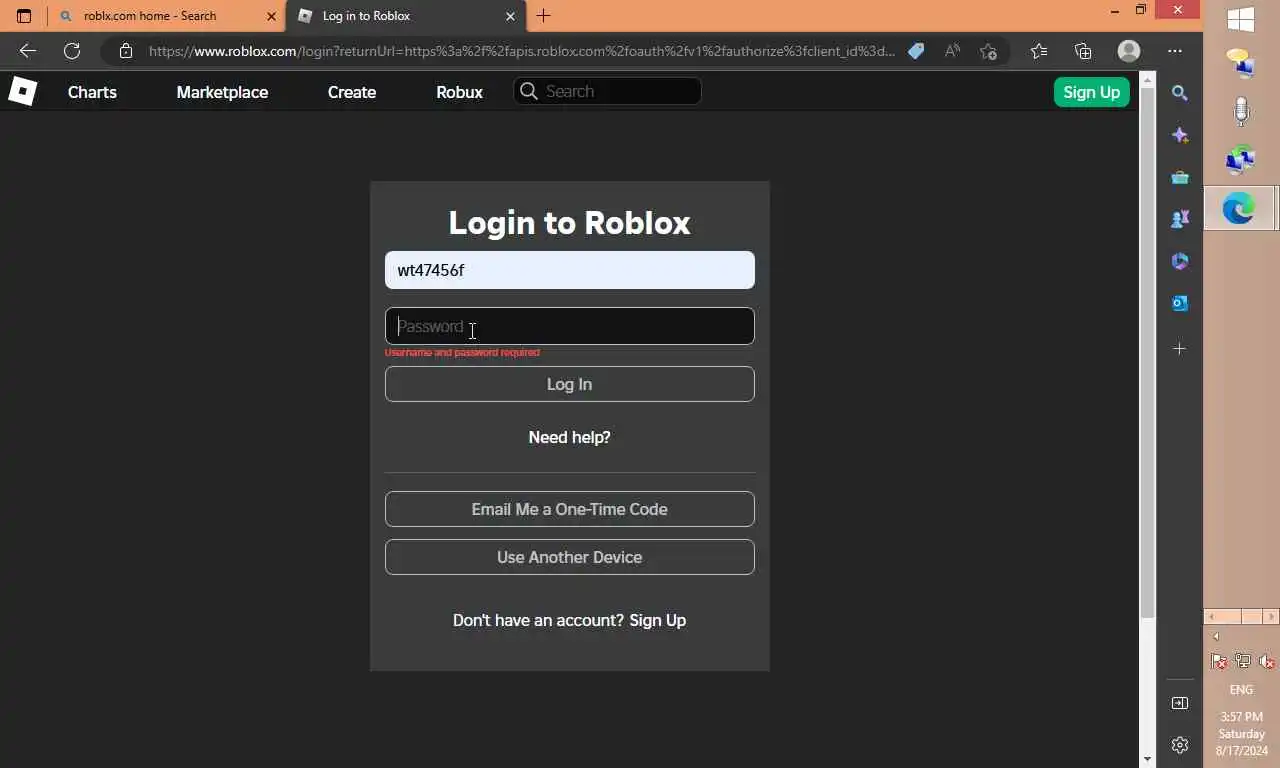Click Sign Up link below the form

click(657, 620)
